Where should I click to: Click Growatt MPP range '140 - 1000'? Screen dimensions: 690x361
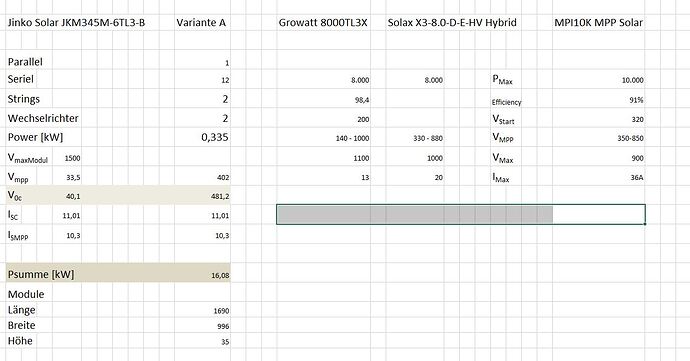click(352, 138)
